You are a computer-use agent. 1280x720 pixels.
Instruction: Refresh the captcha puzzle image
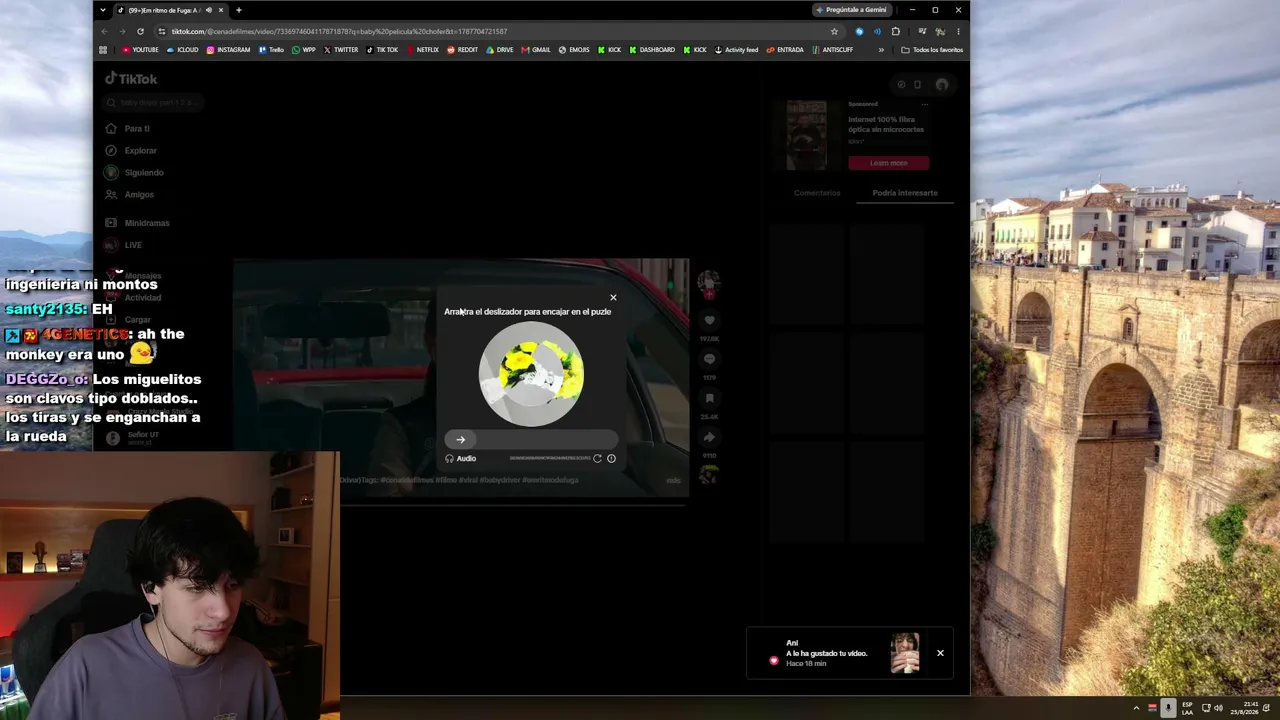(597, 458)
